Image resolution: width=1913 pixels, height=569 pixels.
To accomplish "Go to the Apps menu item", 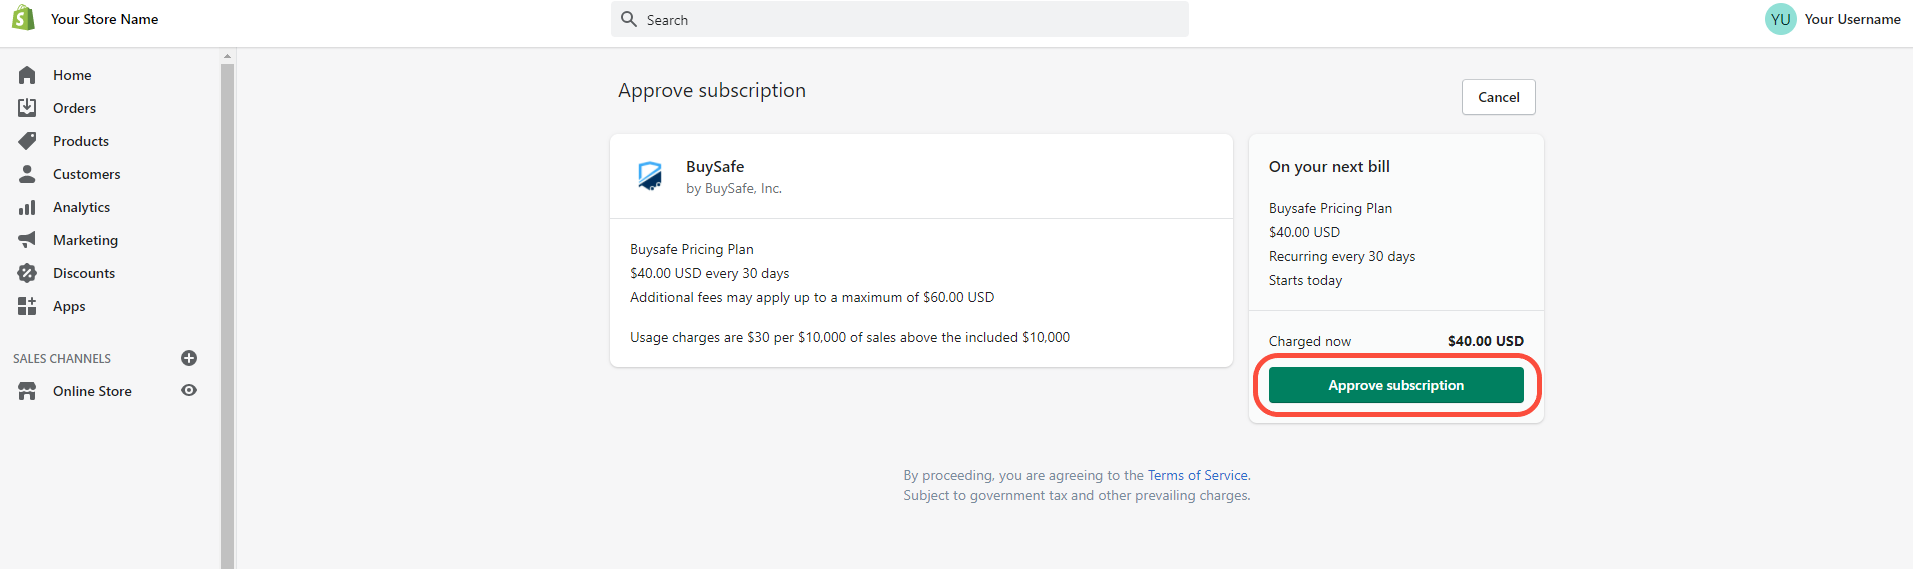I will click(x=69, y=306).
